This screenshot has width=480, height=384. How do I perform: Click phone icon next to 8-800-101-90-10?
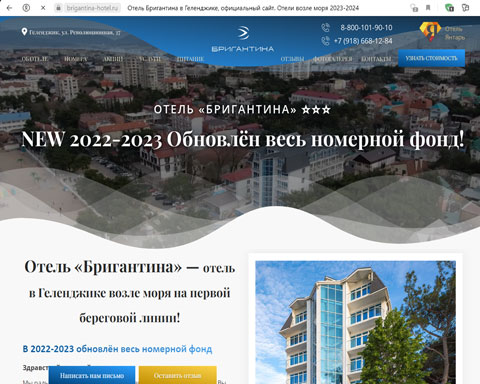pyautogui.click(x=326, y=27)
